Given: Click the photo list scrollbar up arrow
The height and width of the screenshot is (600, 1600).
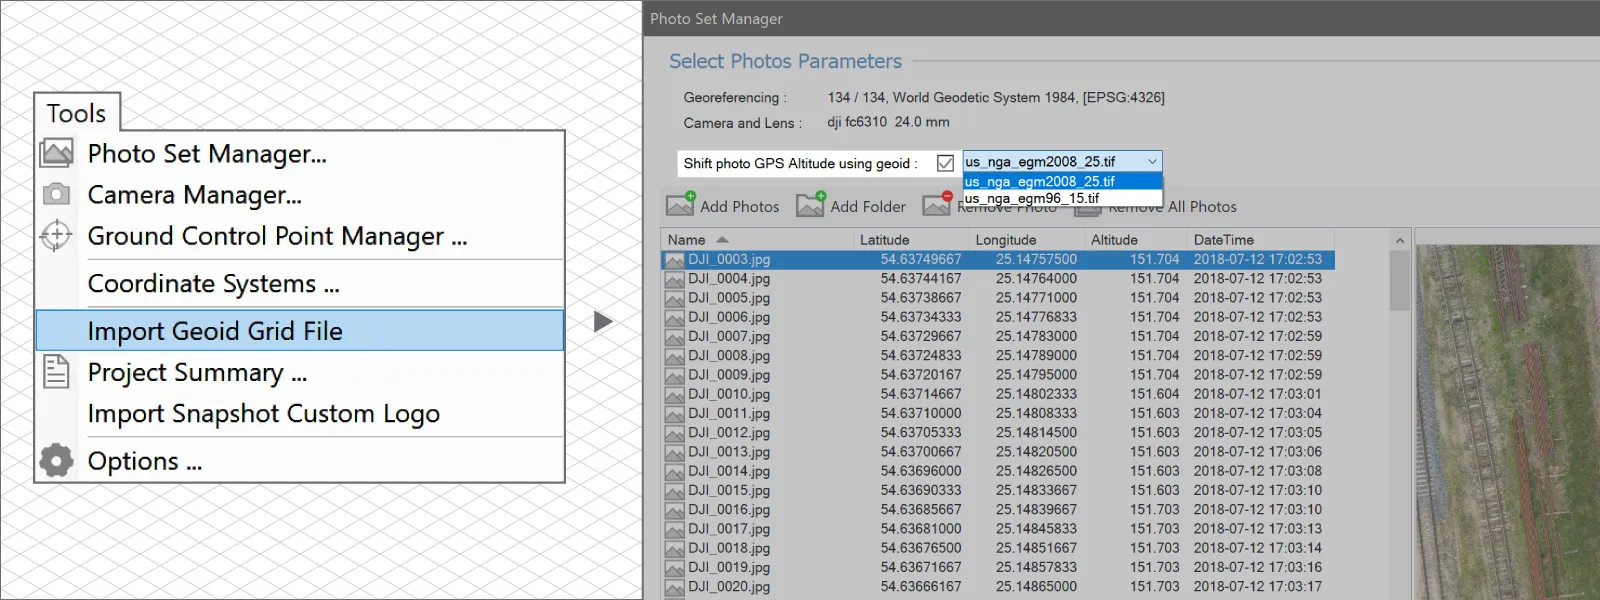Looking at the screenshot, I should pos(1400,240).
